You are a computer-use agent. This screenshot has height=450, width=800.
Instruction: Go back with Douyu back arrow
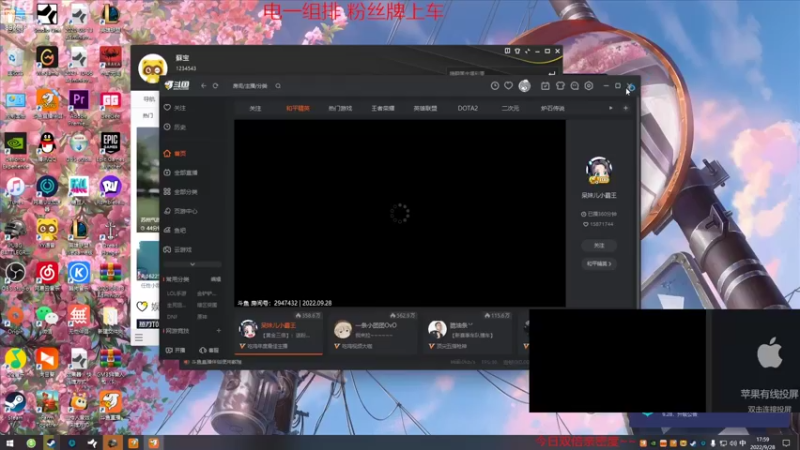204,86
